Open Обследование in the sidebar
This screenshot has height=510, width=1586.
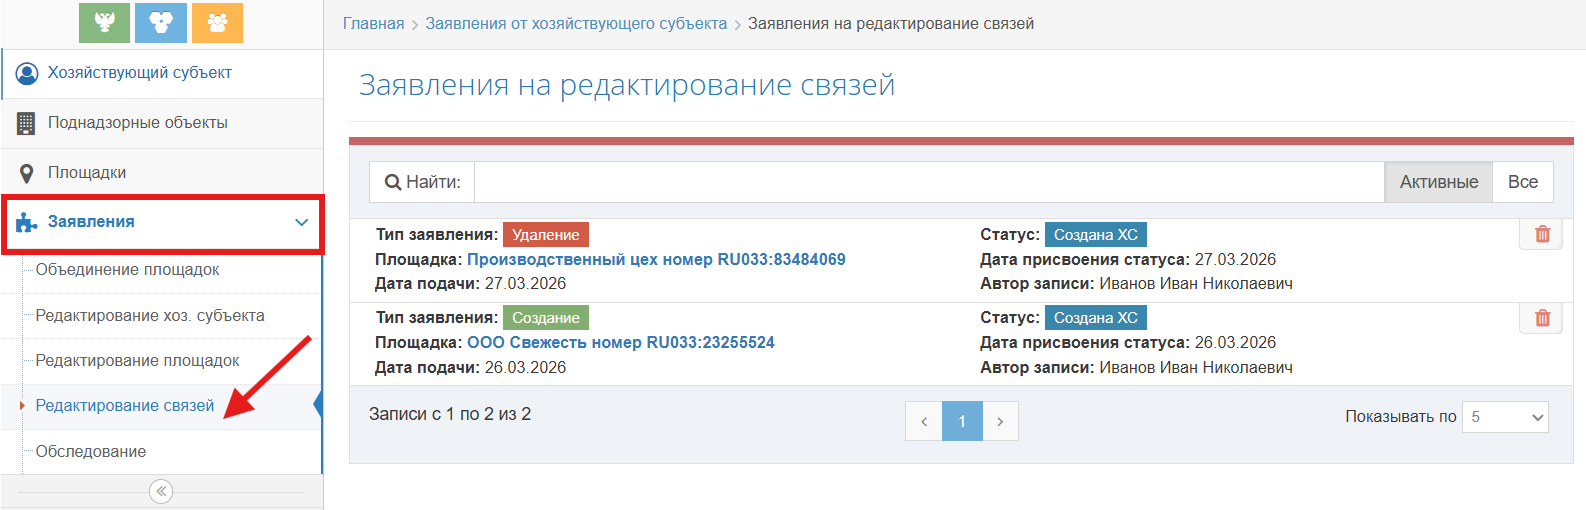click(91, 452)
